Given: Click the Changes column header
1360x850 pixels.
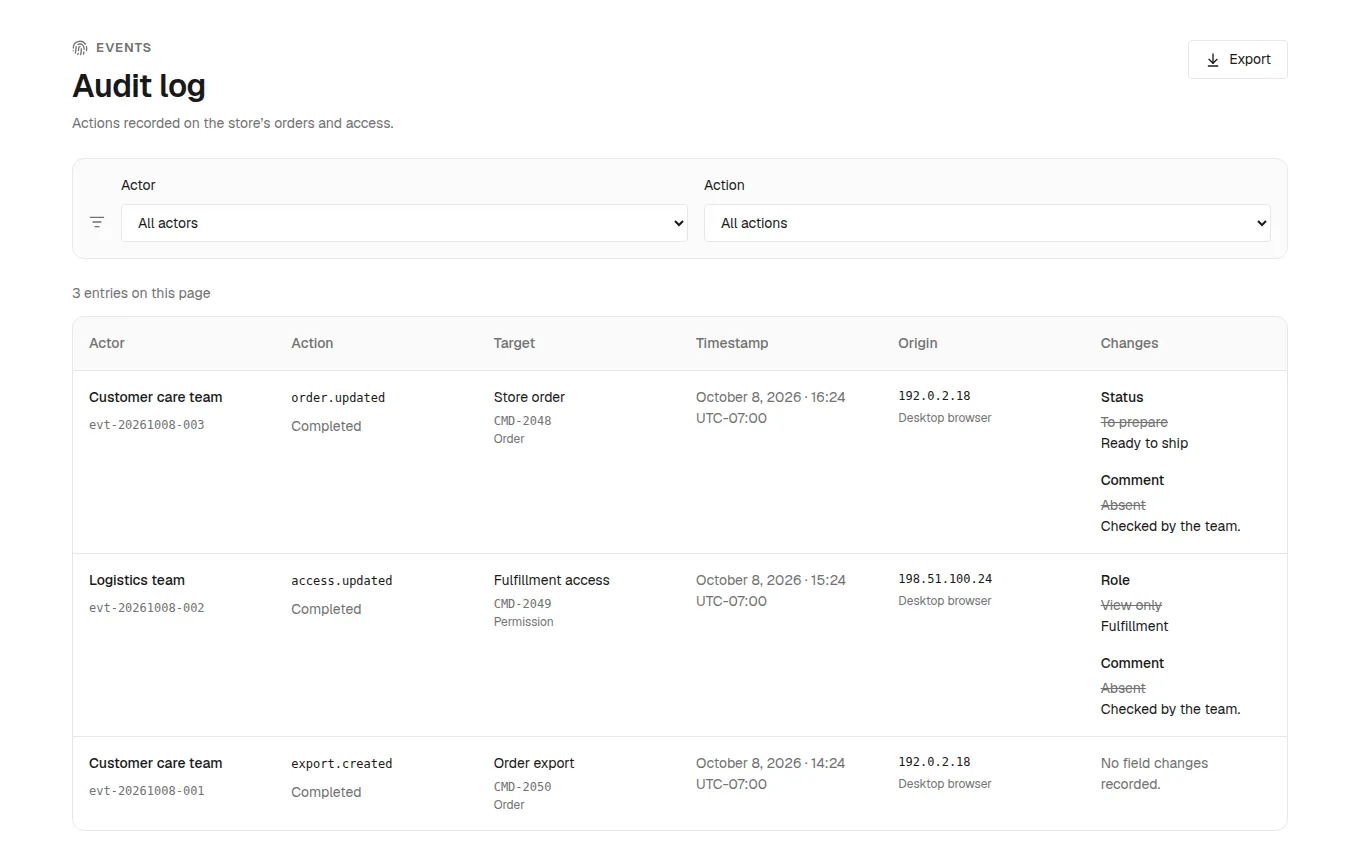Looking at the screenshot, I should click(1129, 343).
